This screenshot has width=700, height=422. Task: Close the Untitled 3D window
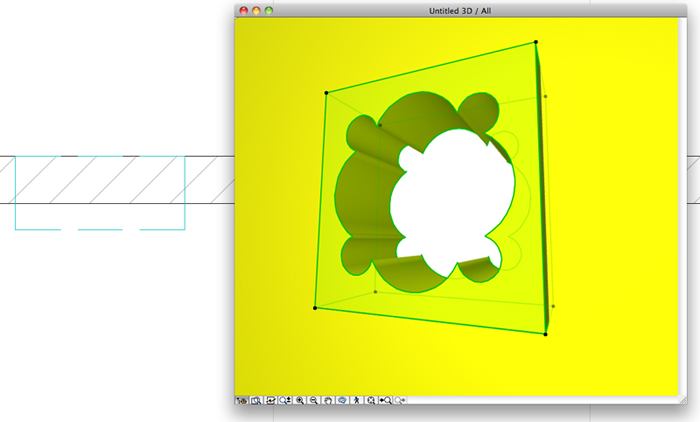click(x=244, y=11)
